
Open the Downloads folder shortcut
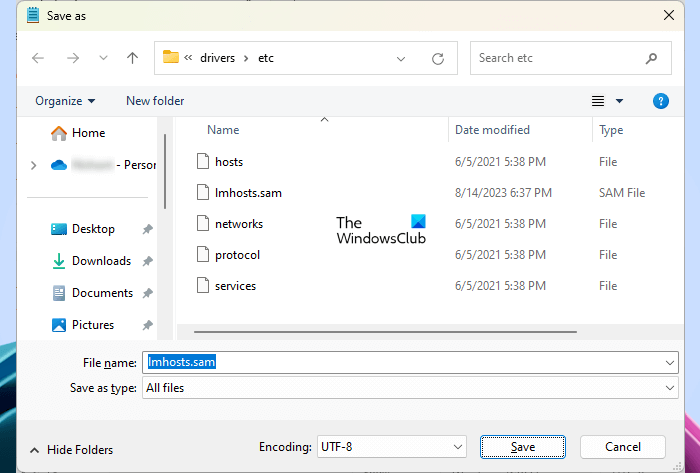pos(101,261)
